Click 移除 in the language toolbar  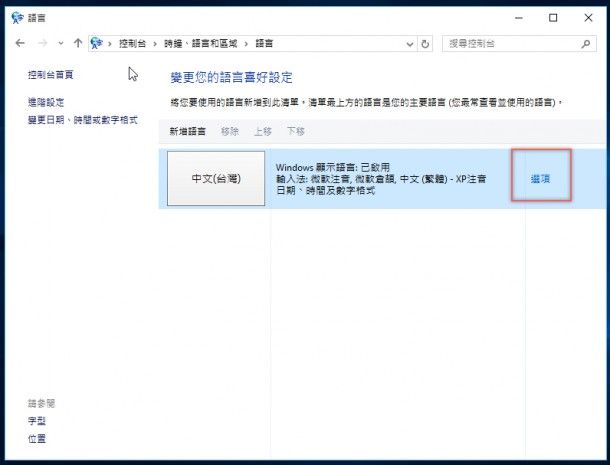pos(230,132)
